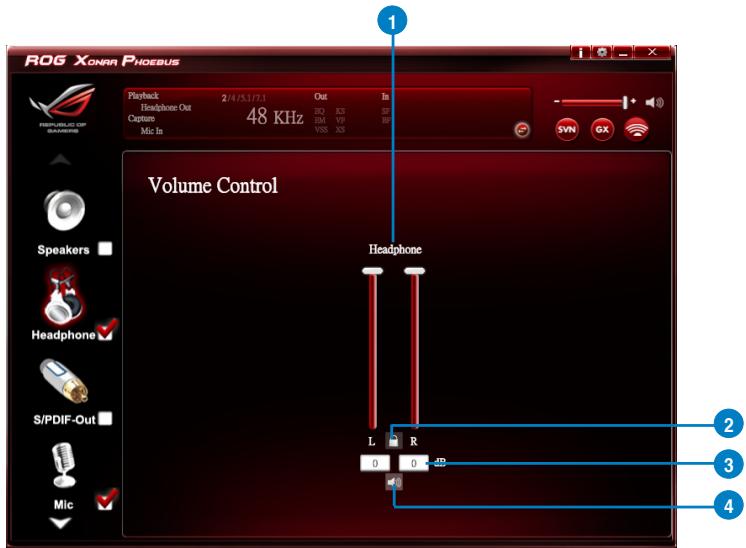This screenshot has height=548, width=746.
Task: Click the left channel dB value field
Action: tap(375, 463)
